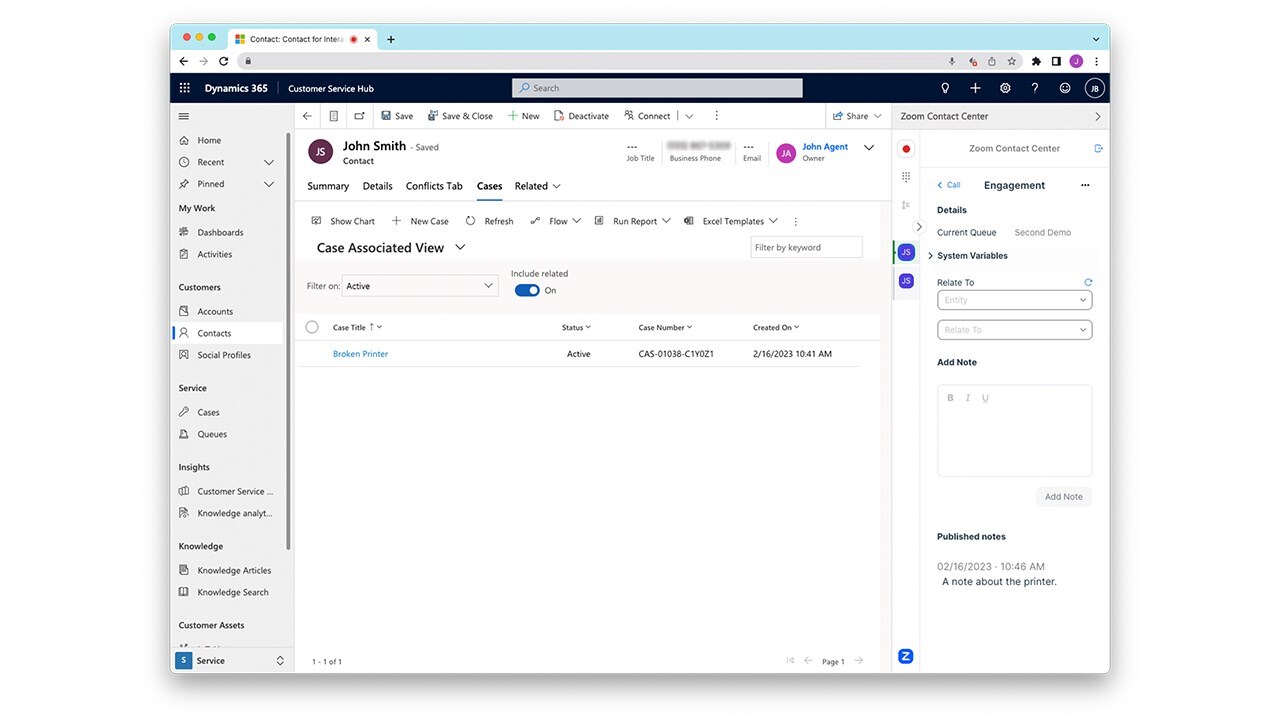Collapse the hamburger site map menu
The width and height of the screenshot is (1280, 720).
[184, 116]
